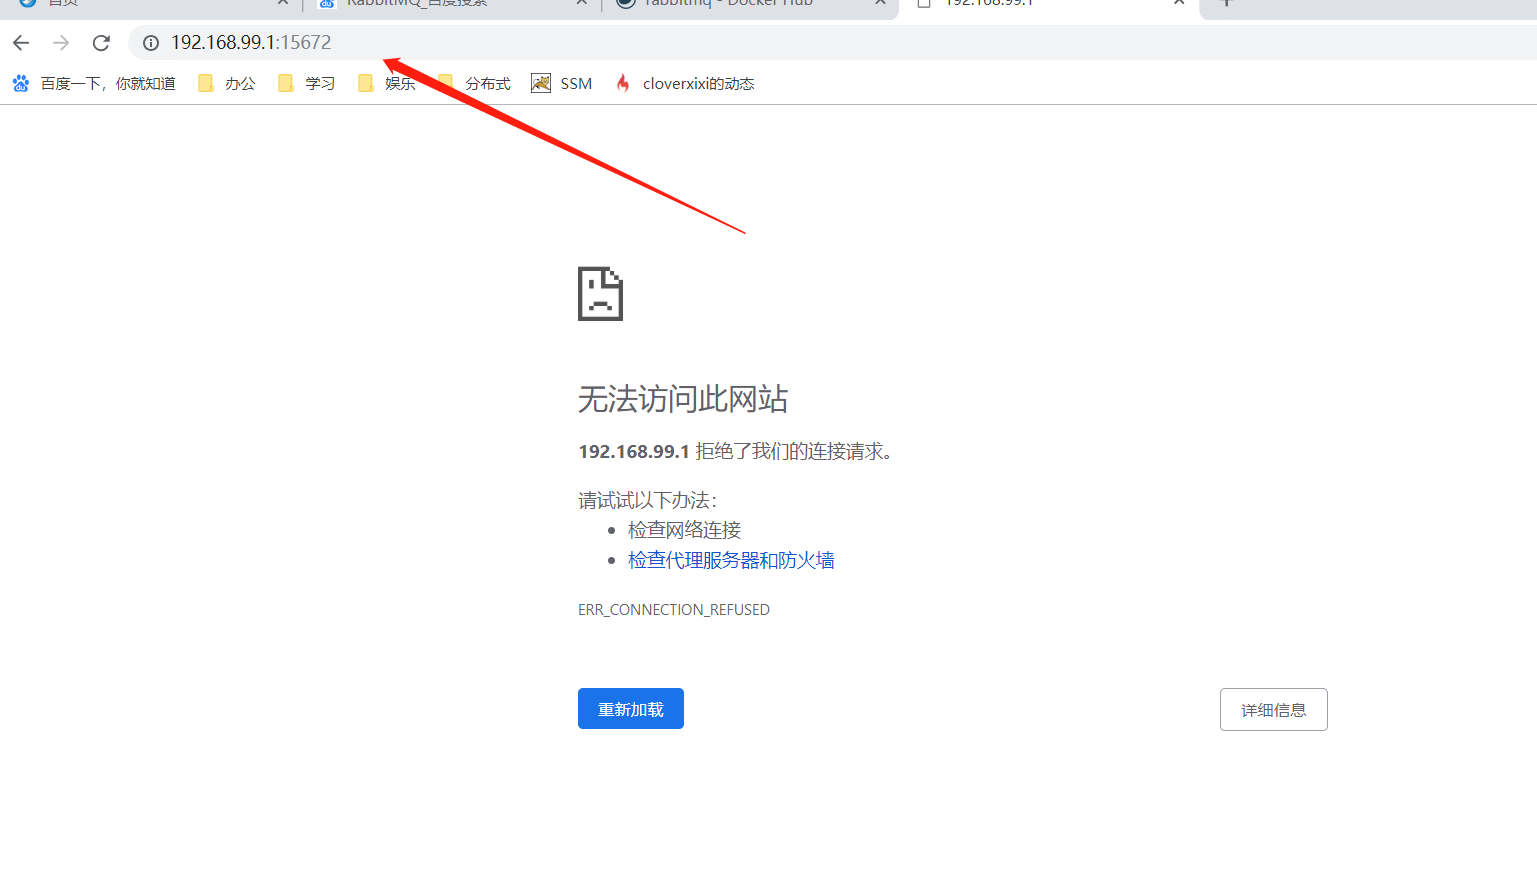The height and width of the screenshot is (876, 1537).
Task: Click the 请试试以下办法 text
Action: pos(647,500)
